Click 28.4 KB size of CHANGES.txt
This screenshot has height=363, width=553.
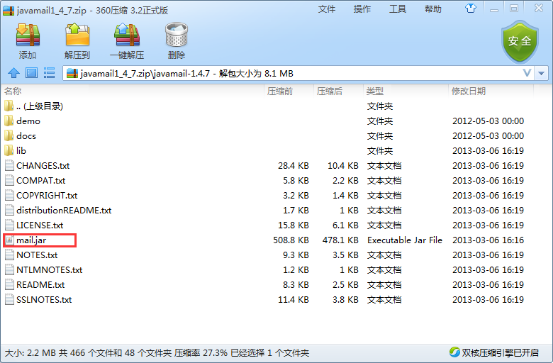point(293,165)
